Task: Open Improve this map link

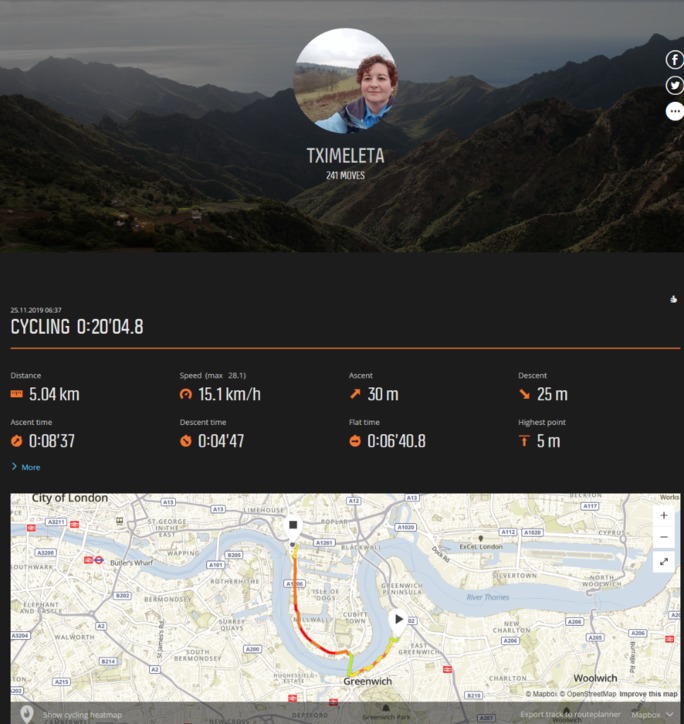Action: (x=648, y=694)
